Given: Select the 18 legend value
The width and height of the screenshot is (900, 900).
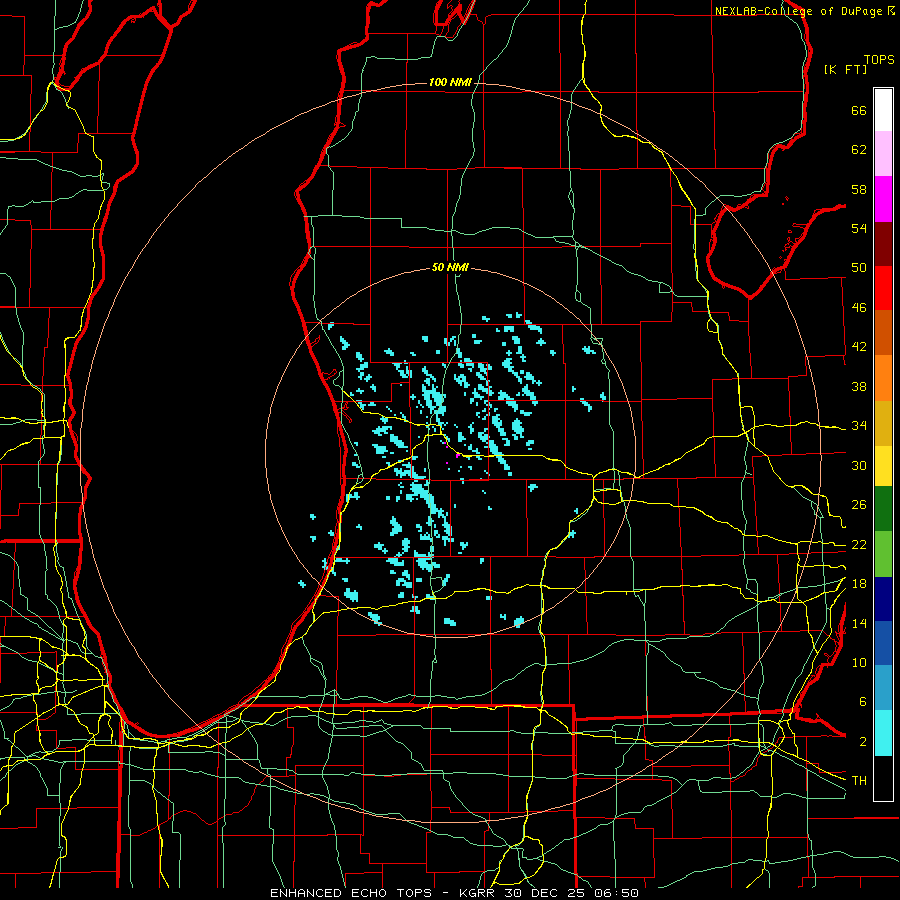Looking at the screenshot, I should [859, 584].
